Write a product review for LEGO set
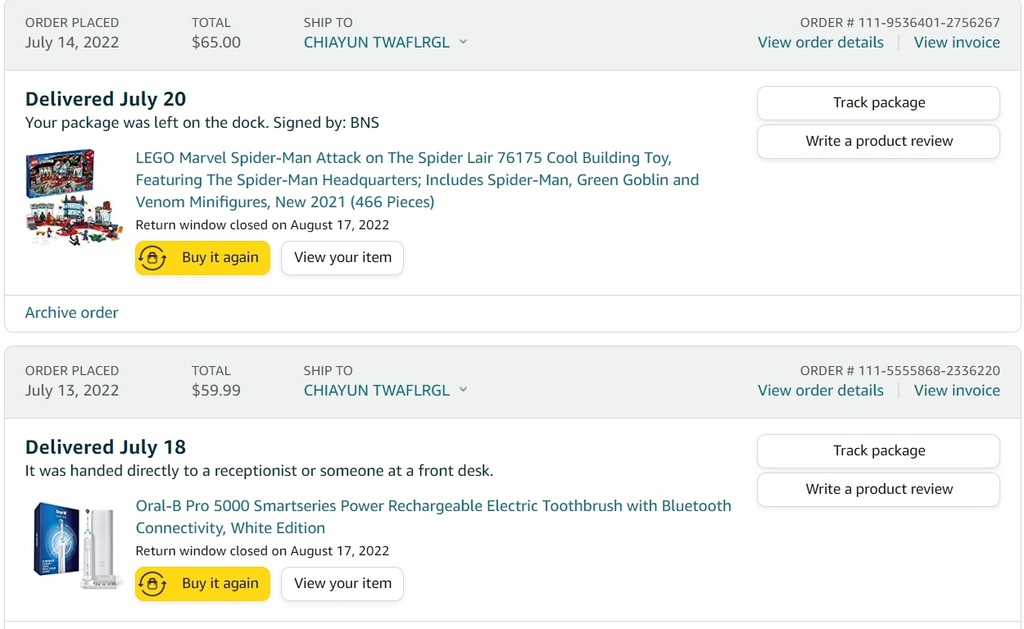The image size is (1024, 629). click(x=878, y=141)
